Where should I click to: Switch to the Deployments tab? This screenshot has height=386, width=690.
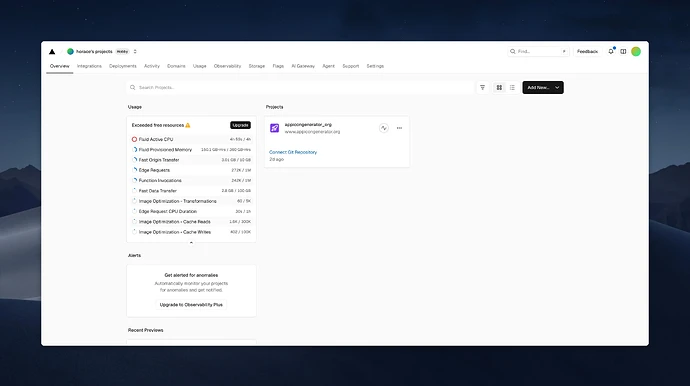click(x=123, y=66)
